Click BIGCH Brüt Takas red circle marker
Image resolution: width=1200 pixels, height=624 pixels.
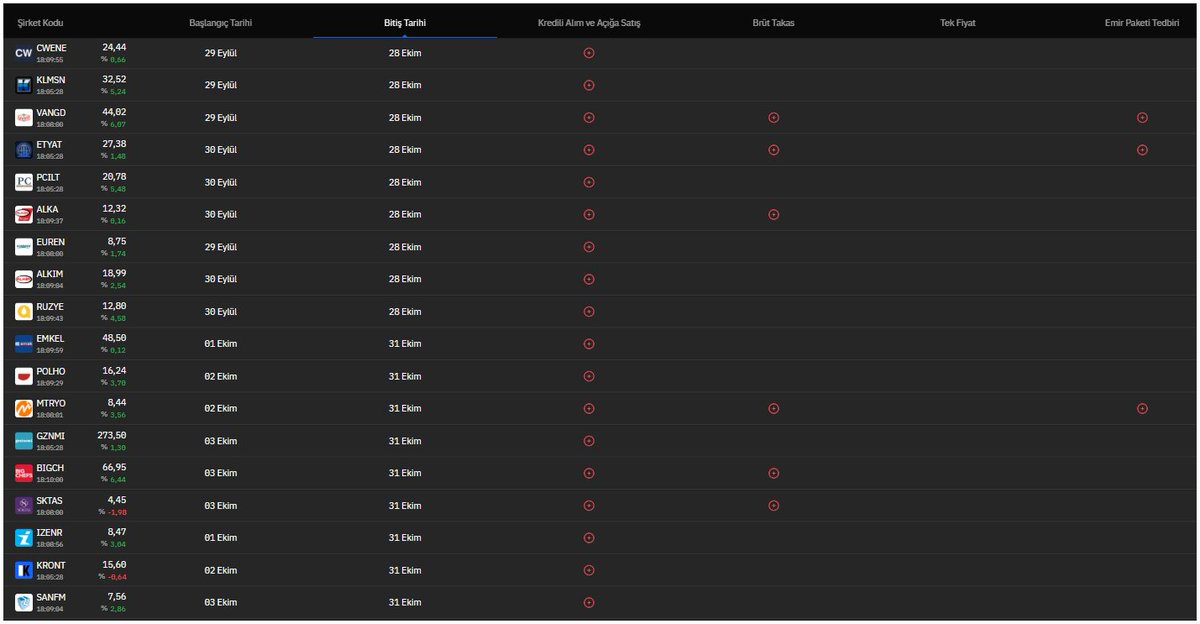pyautogui.click(x=773, y=473)
